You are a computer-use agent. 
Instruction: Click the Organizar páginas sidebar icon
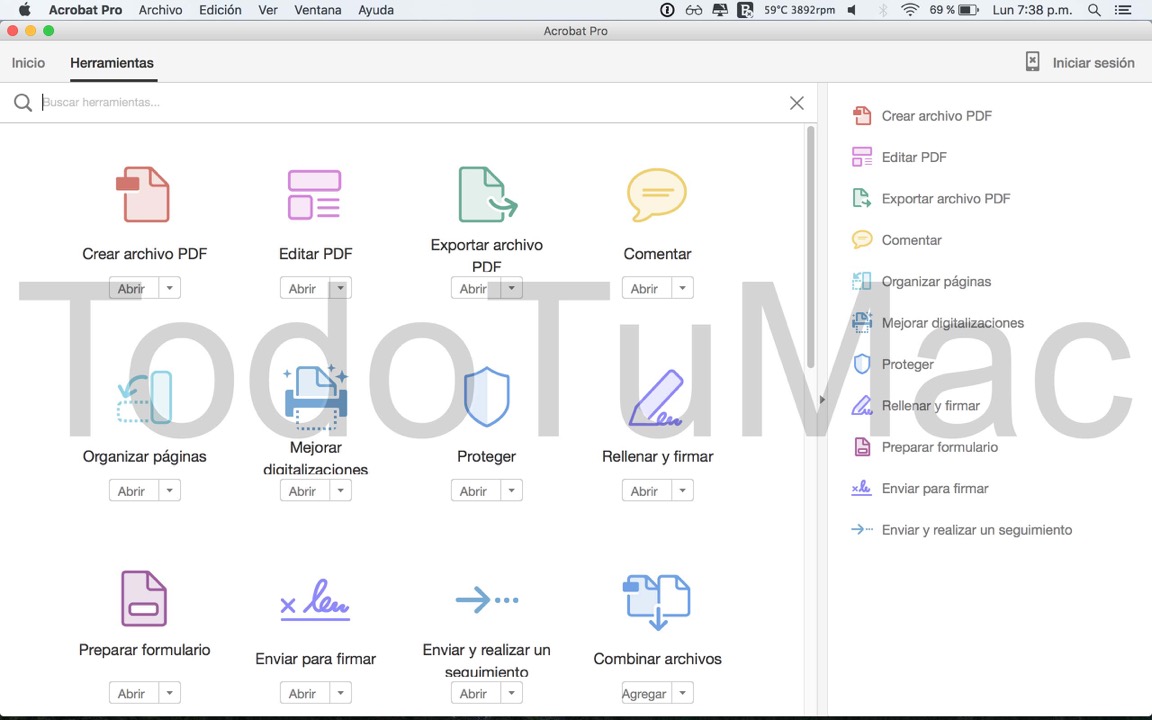(861, 281)
